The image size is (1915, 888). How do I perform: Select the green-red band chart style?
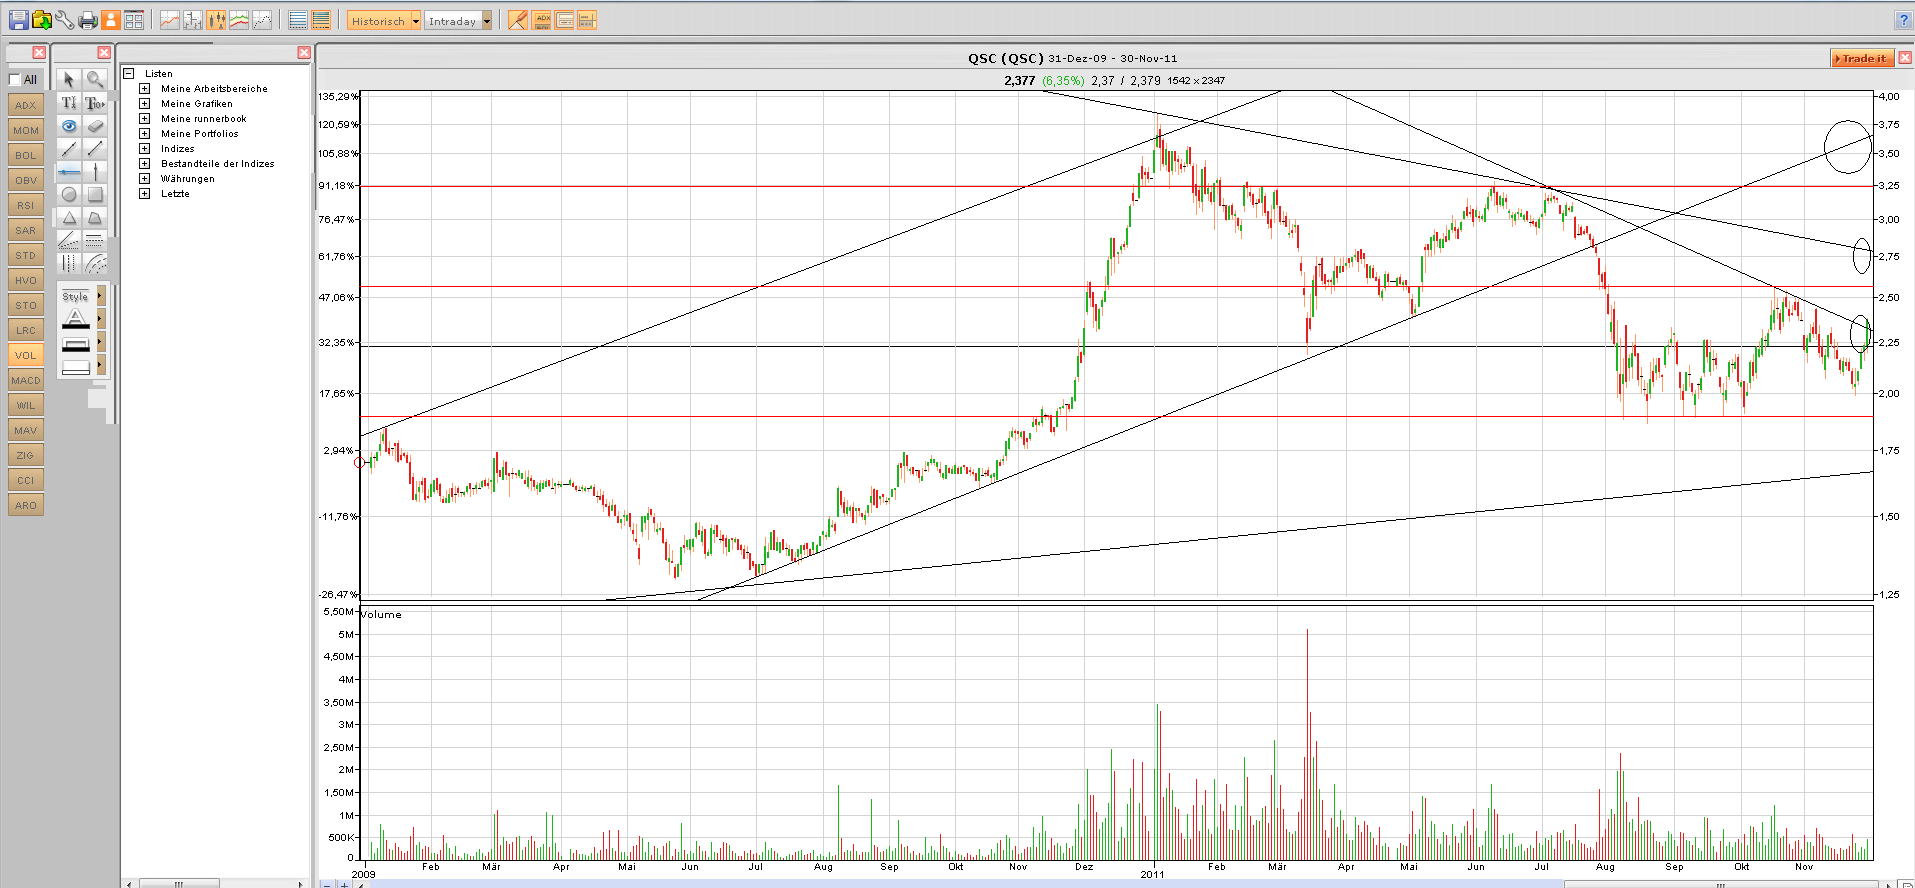click(x=239, y=20)
